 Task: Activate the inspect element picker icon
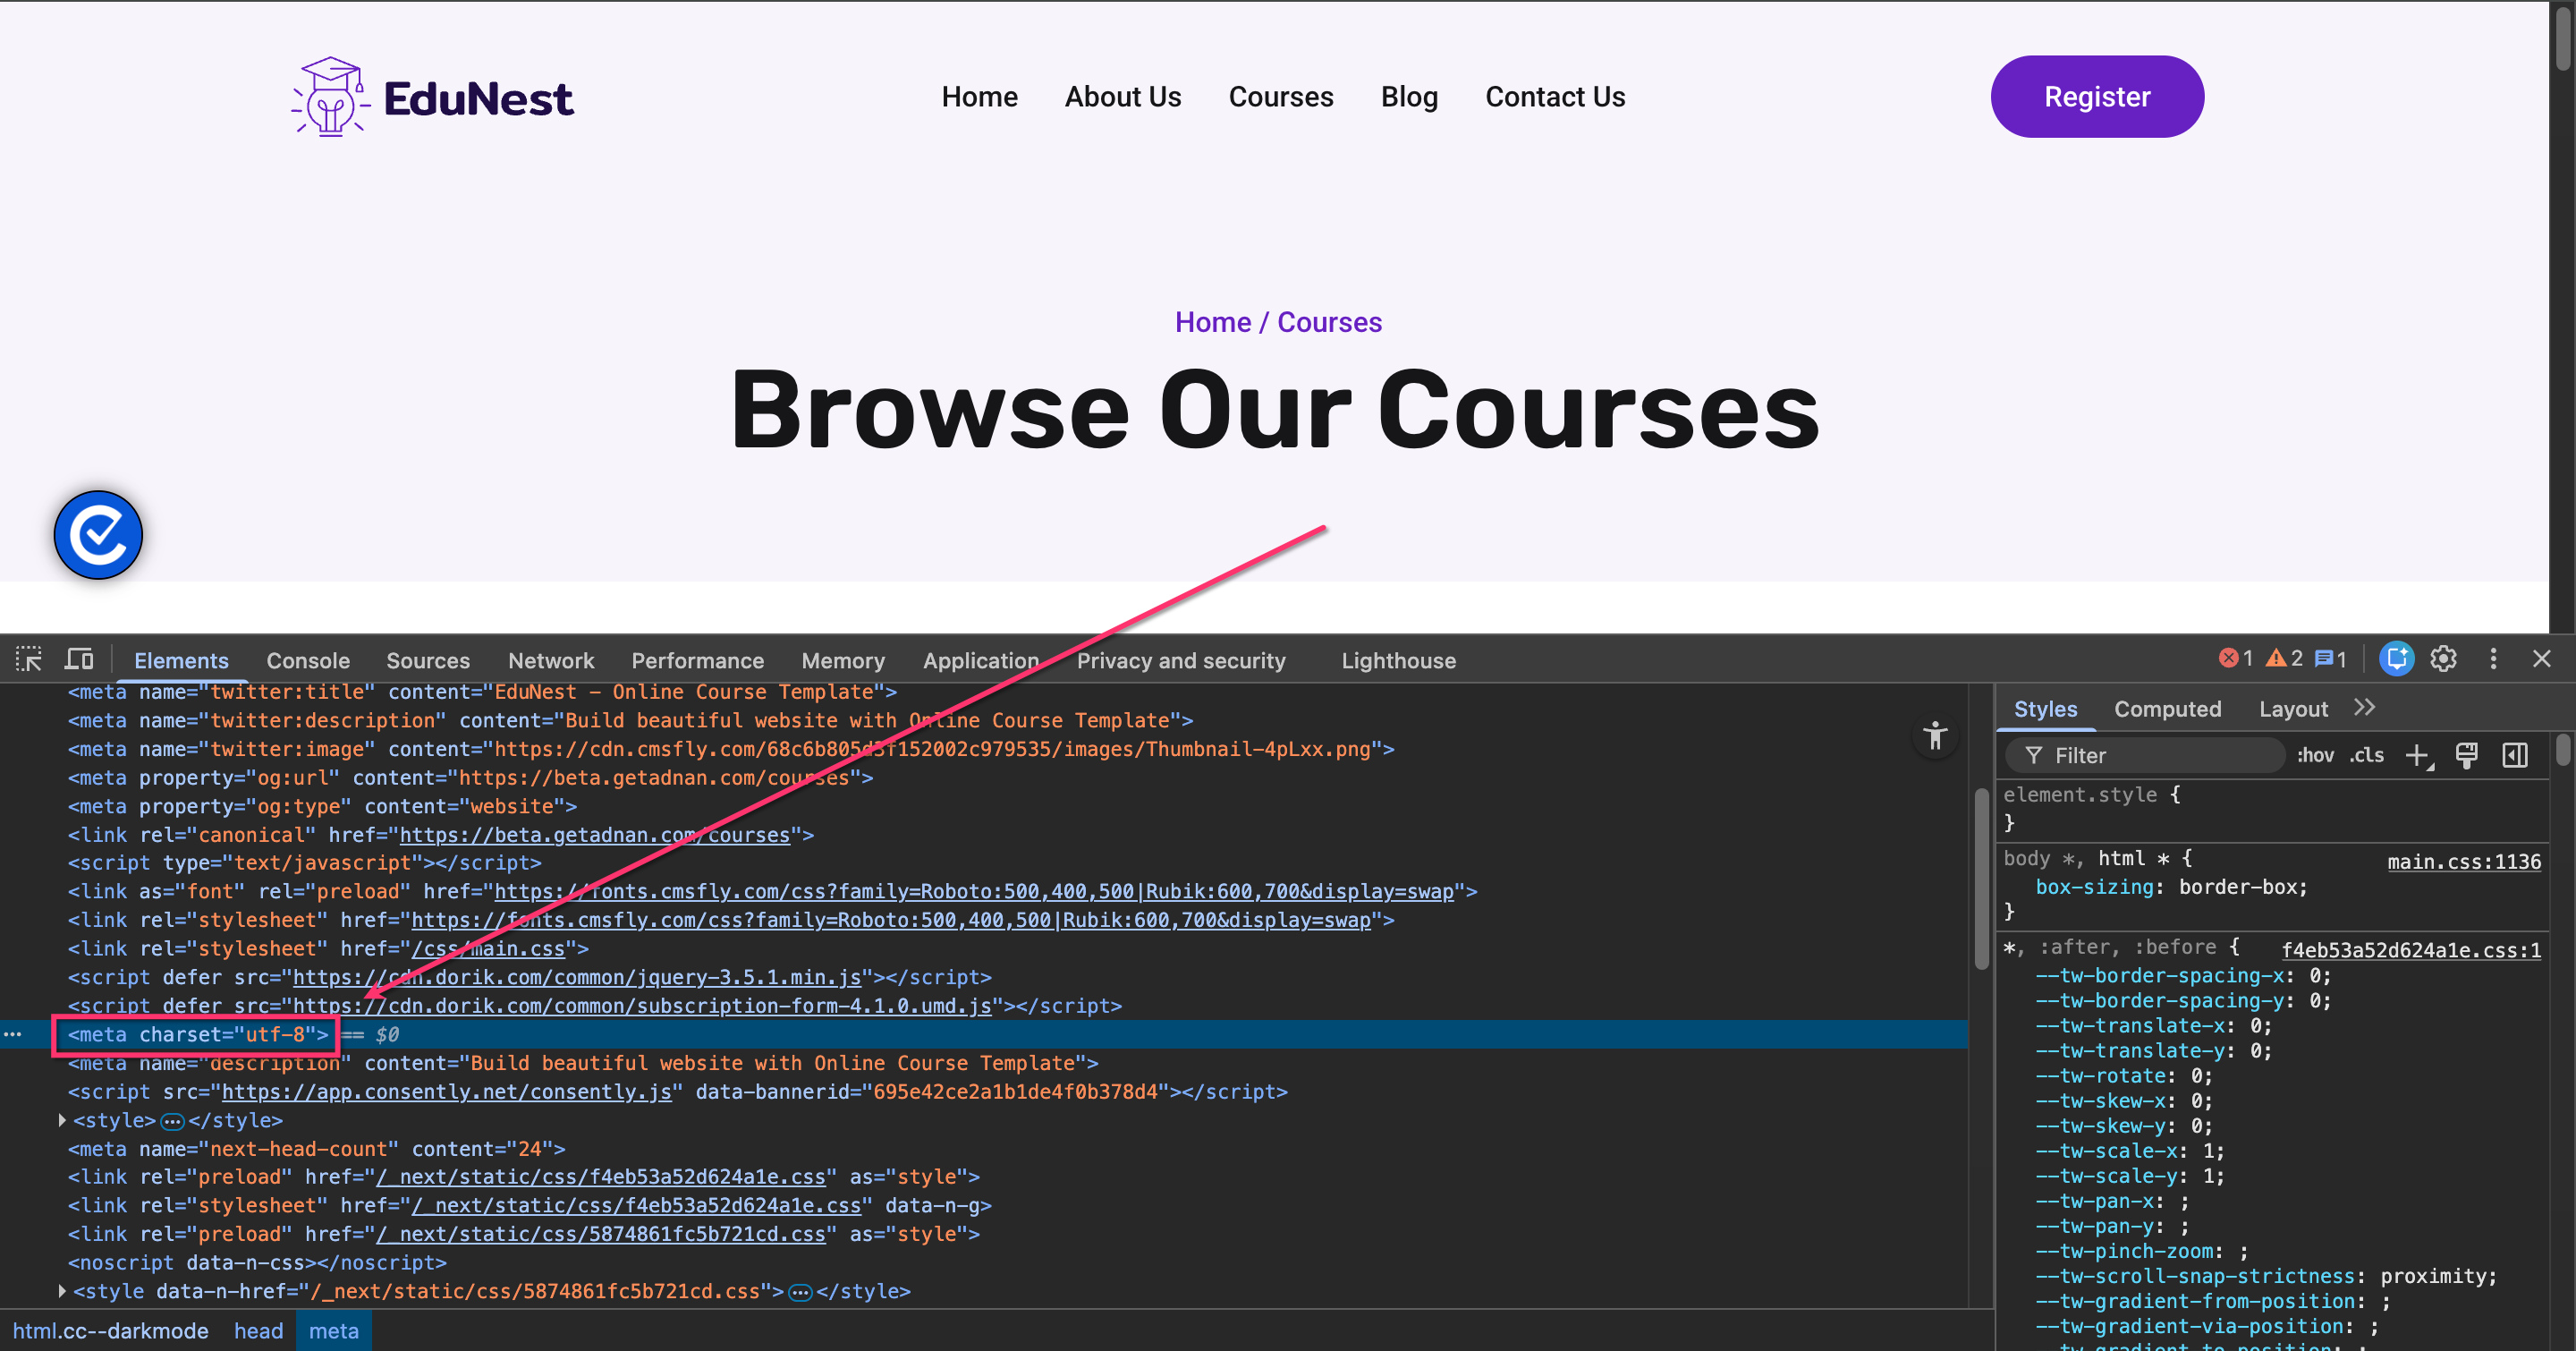click(28, 659)
